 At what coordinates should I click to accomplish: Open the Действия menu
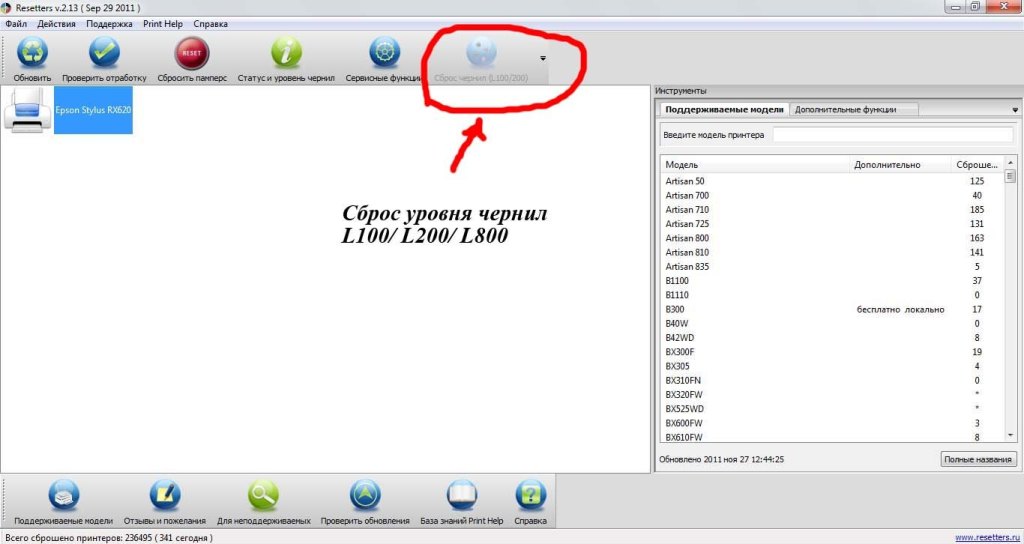[56, 24]
